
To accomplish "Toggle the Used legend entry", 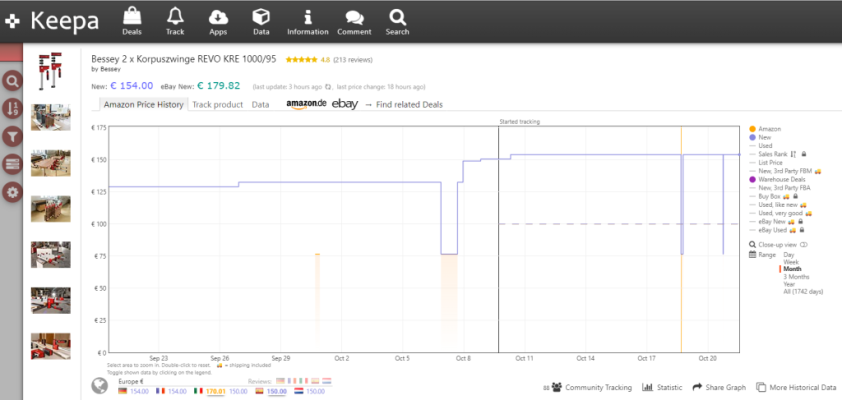I will (x=760, y=146).
